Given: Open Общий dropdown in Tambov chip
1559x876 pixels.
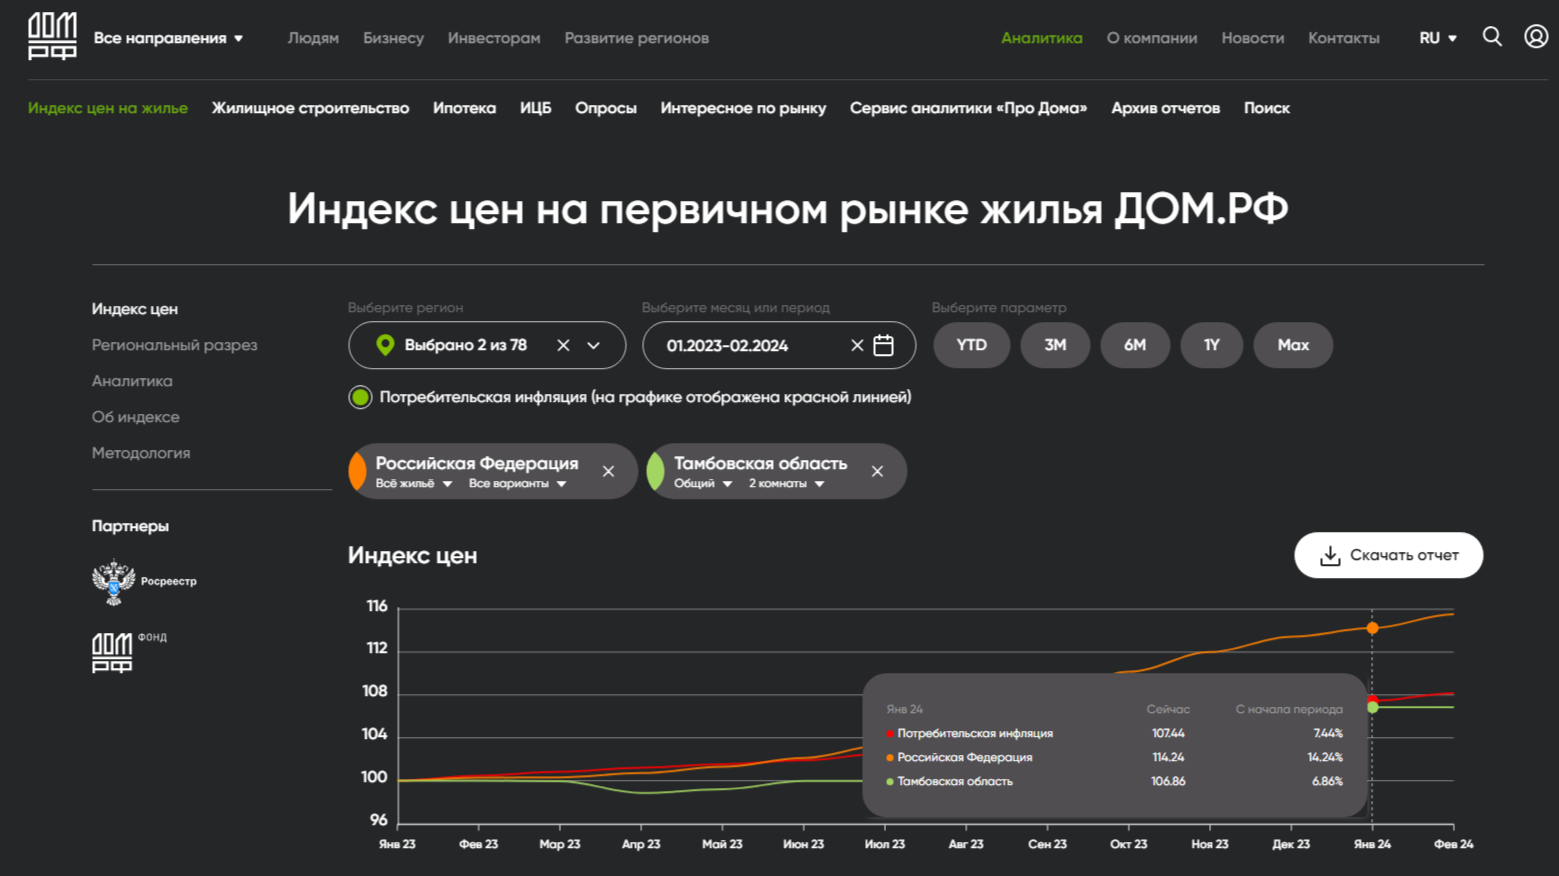Looking at the screenshot, I should click(703, 483).
